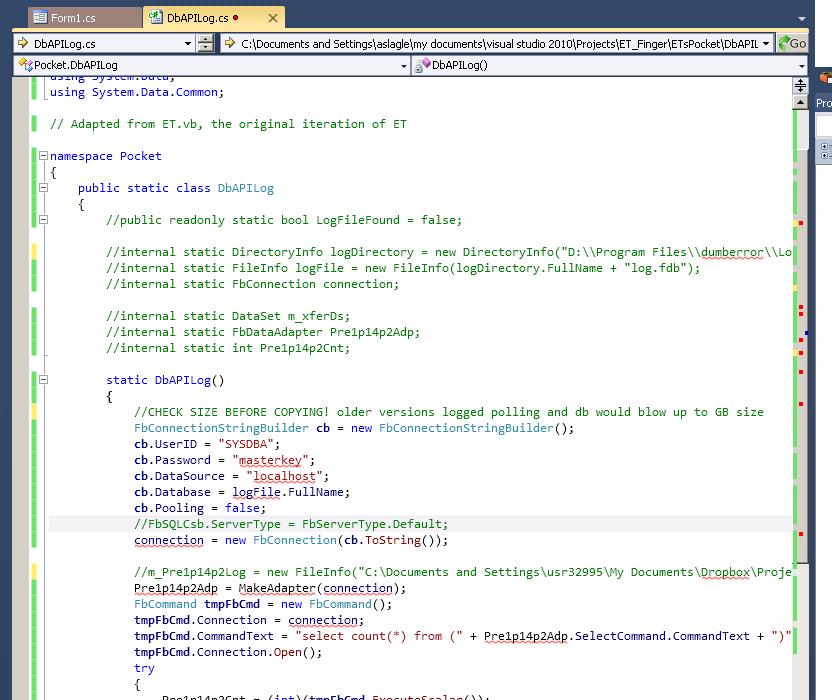832x700 pixels.
Task: Click 'tmpFbCmd.Connection.Open()' line
Action: (228, 652)
